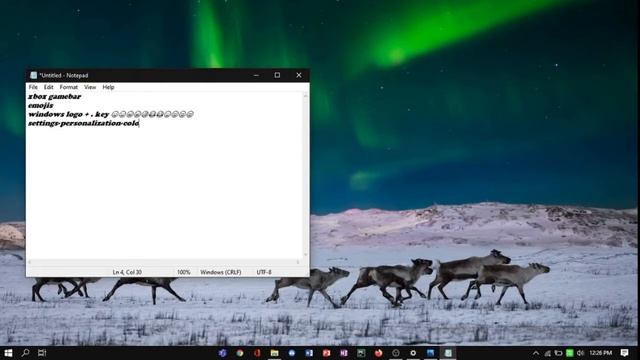Open the battery icon in system tray
This screenshot has height=360, width=640.
[x=558, y=353]
